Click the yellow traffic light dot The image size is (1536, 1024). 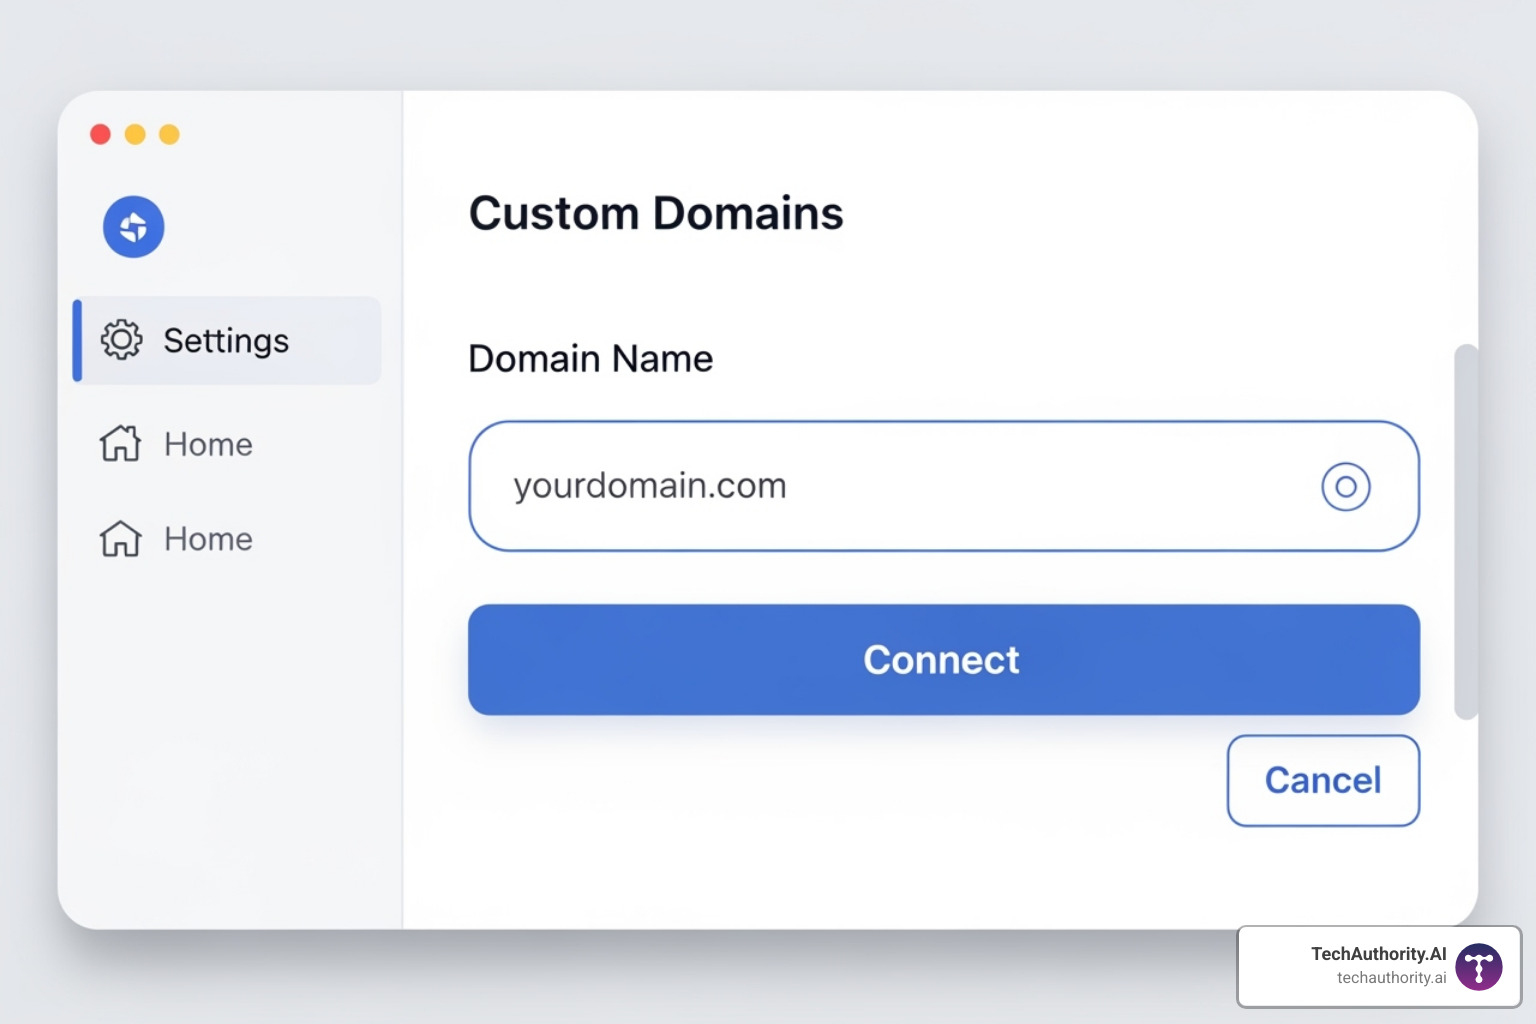[135, 133]
